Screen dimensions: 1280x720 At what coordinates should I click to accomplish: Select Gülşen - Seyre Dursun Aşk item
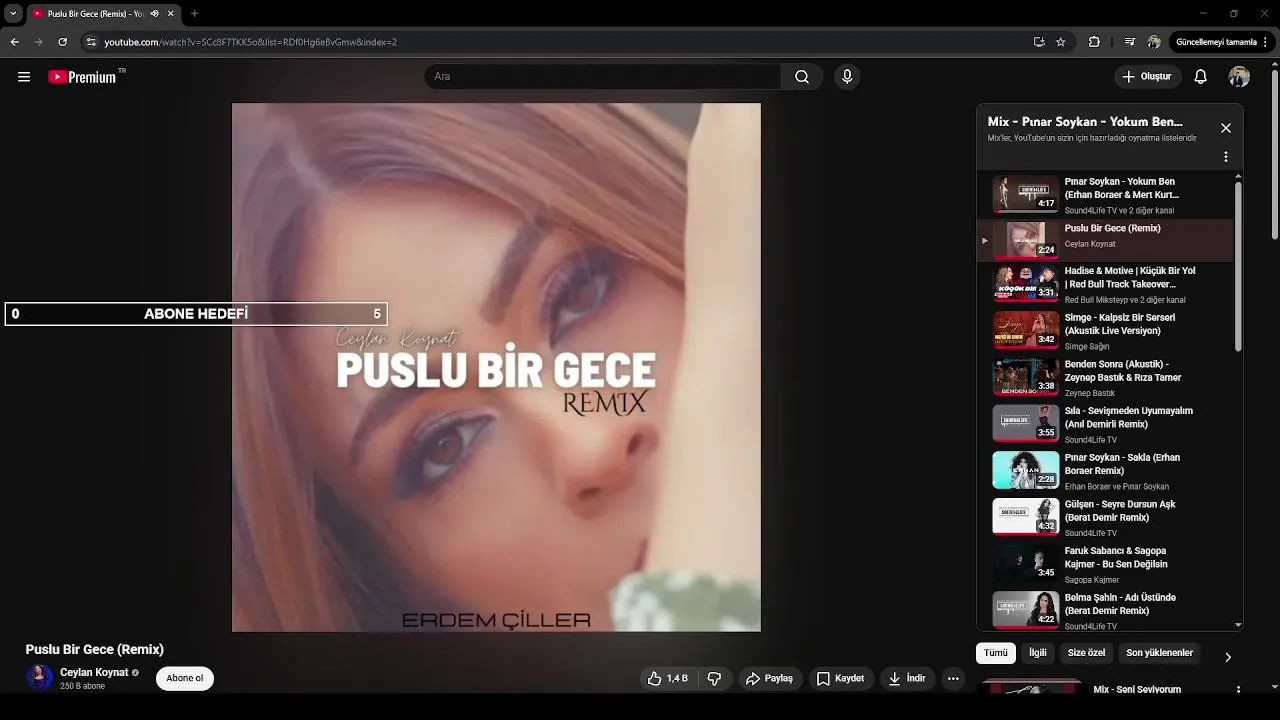coord(1105,518)
